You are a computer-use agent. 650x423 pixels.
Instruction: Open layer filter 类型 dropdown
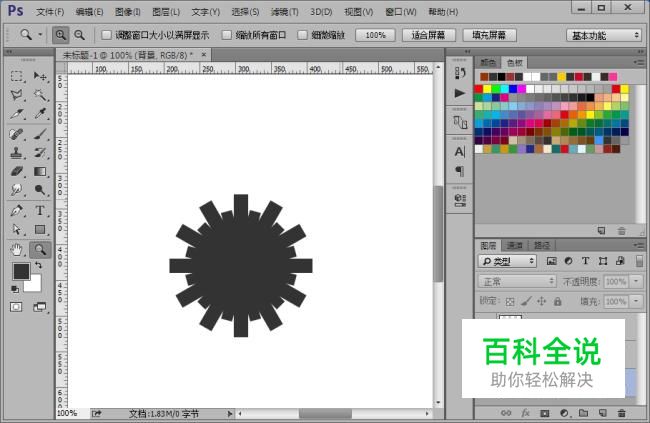(x=508, y=261)
